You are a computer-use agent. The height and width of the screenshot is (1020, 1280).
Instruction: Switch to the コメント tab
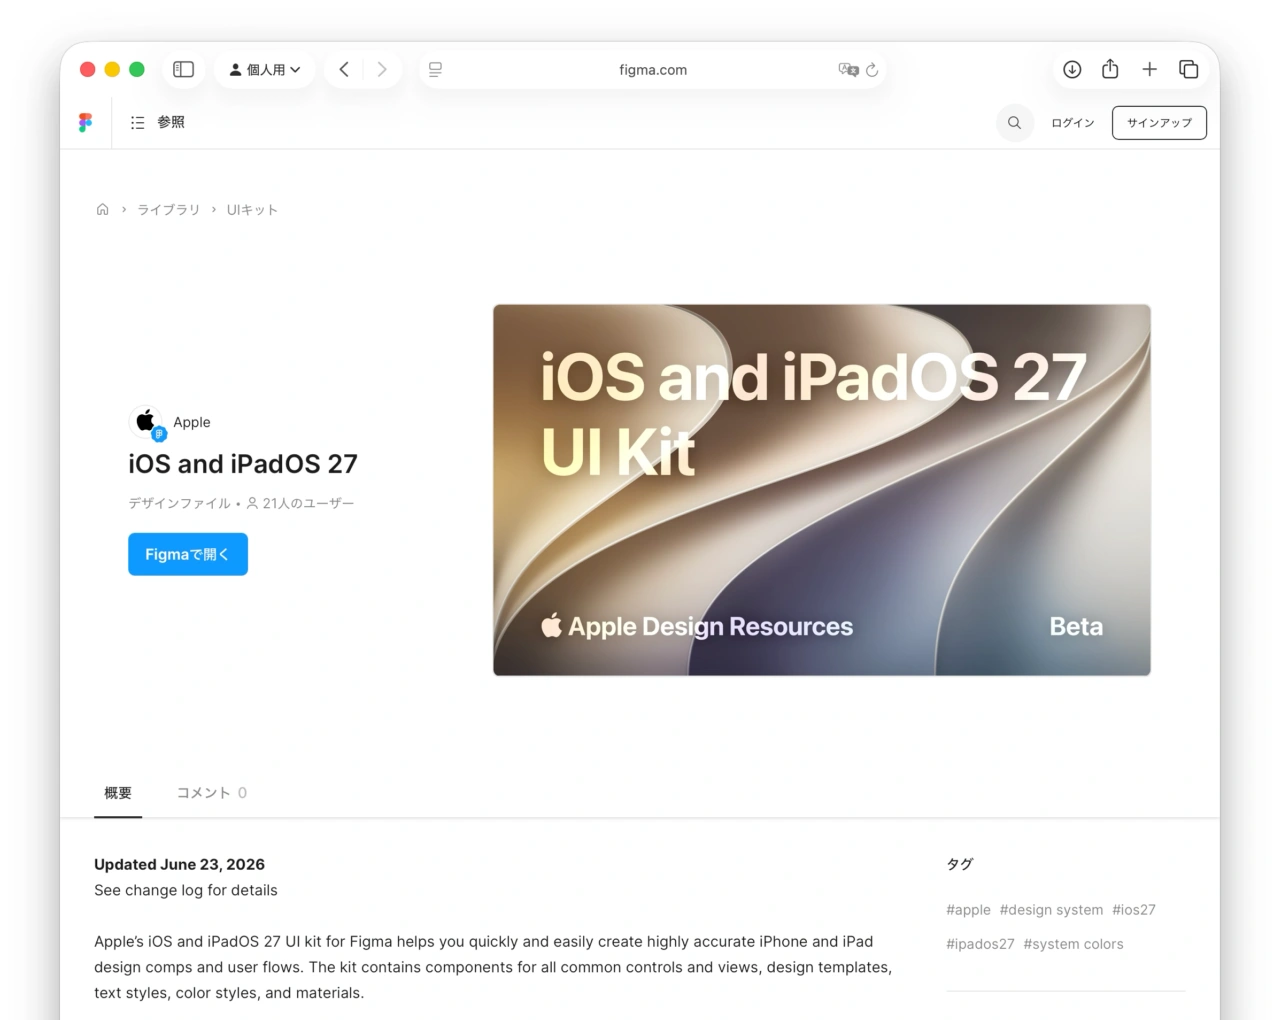(x=212, y=793)
